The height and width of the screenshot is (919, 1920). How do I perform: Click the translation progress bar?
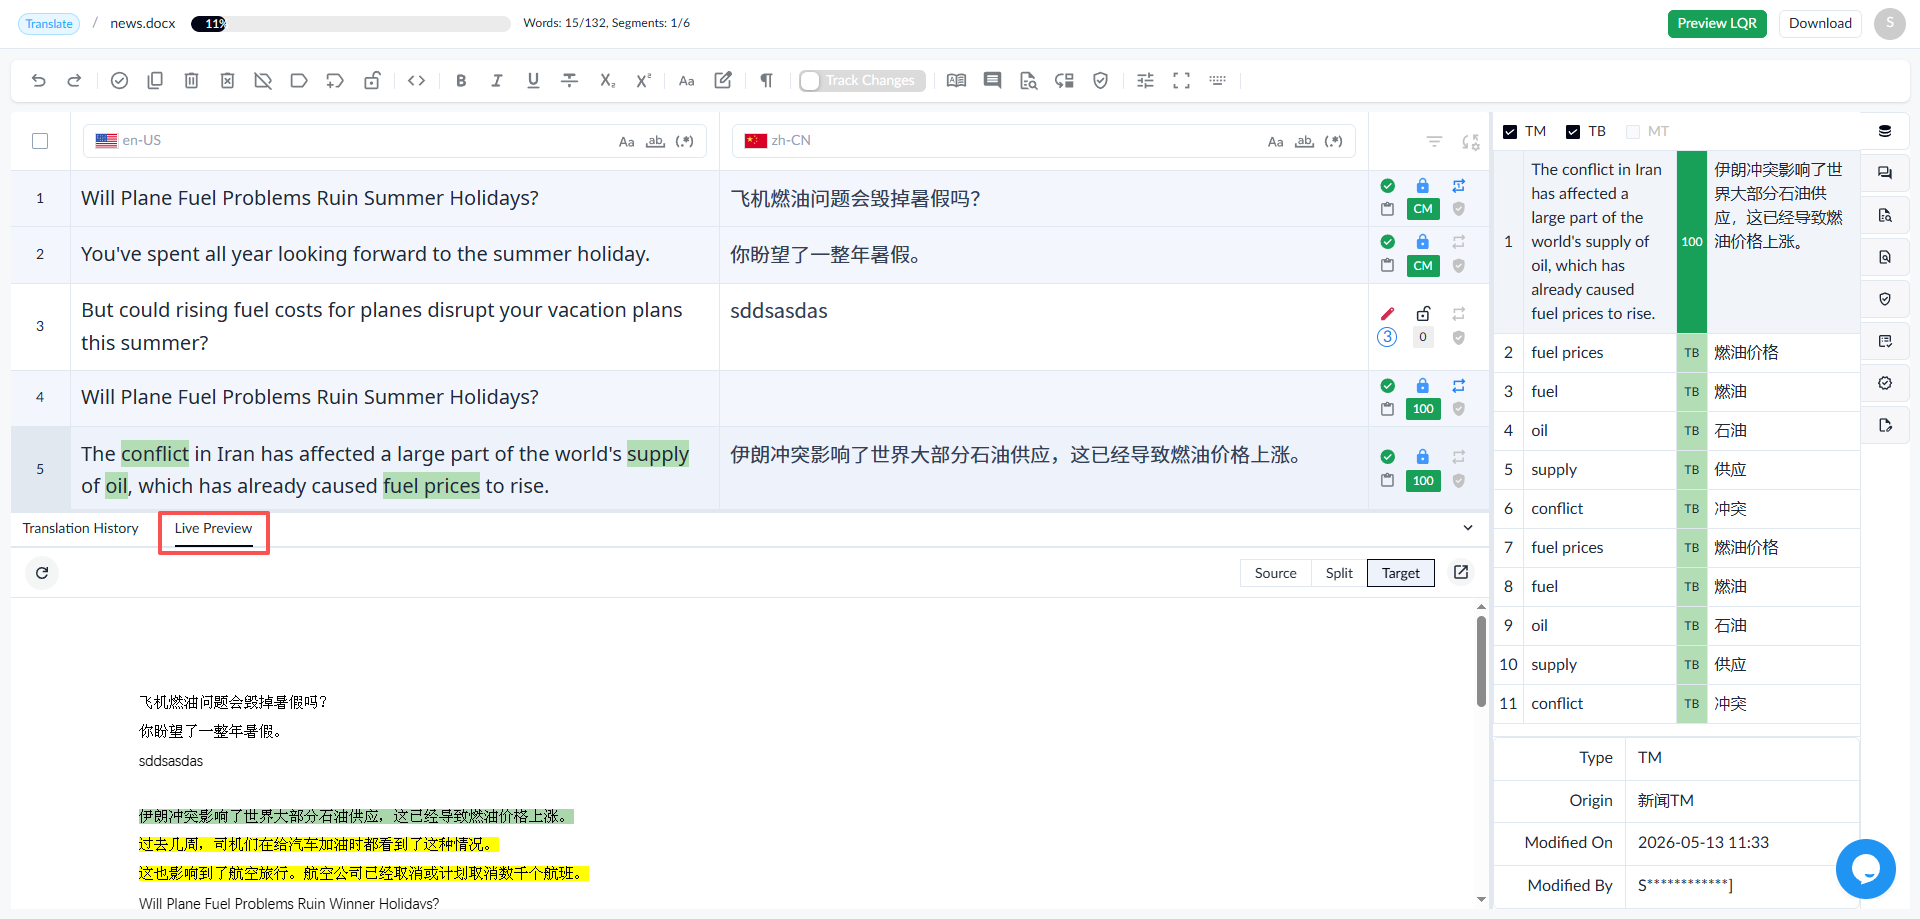click(350, 24)
